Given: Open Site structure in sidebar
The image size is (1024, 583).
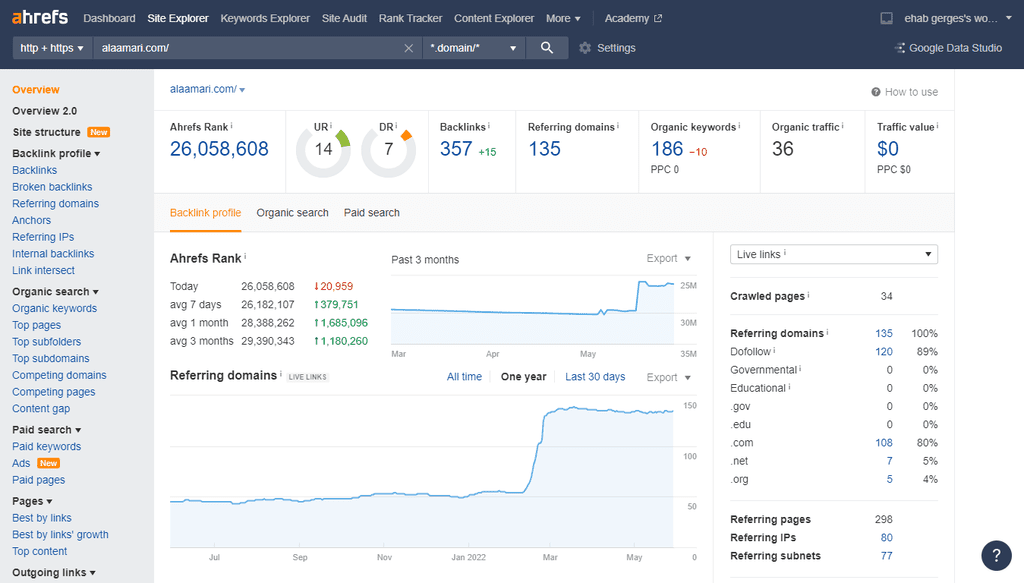Looking at the screenshot, I should coord(46,132).
